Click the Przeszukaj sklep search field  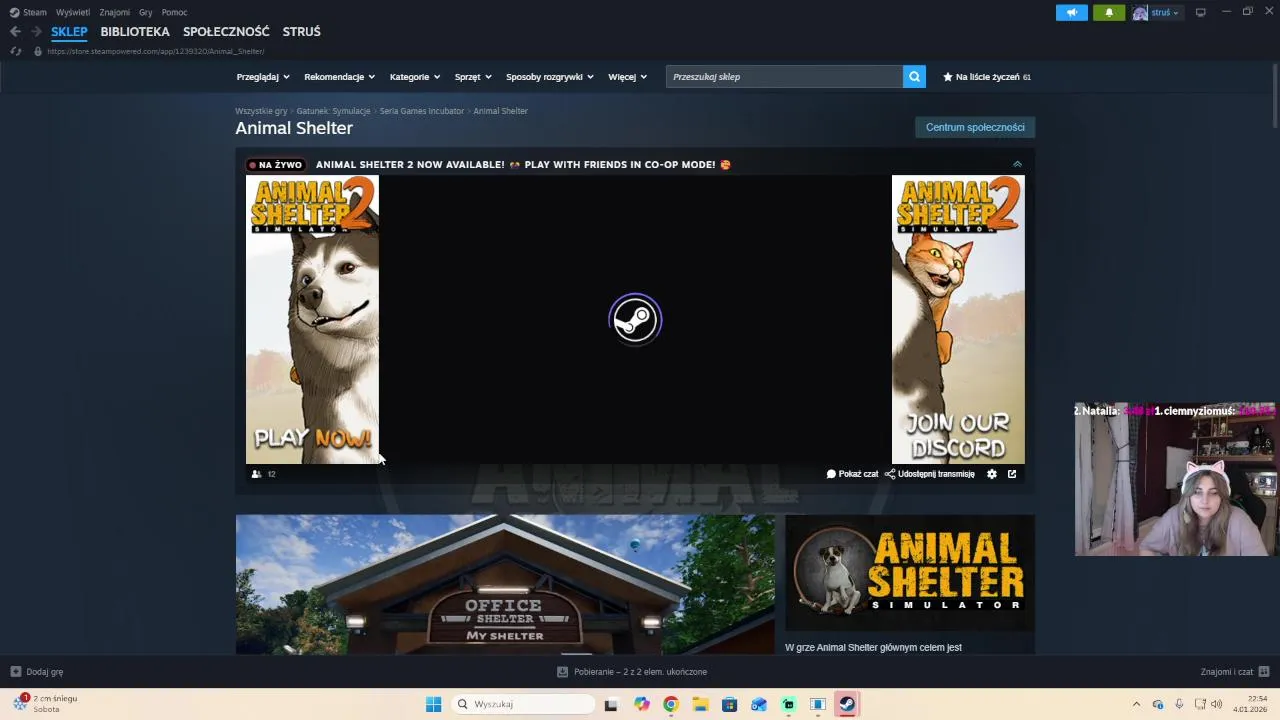784,77
